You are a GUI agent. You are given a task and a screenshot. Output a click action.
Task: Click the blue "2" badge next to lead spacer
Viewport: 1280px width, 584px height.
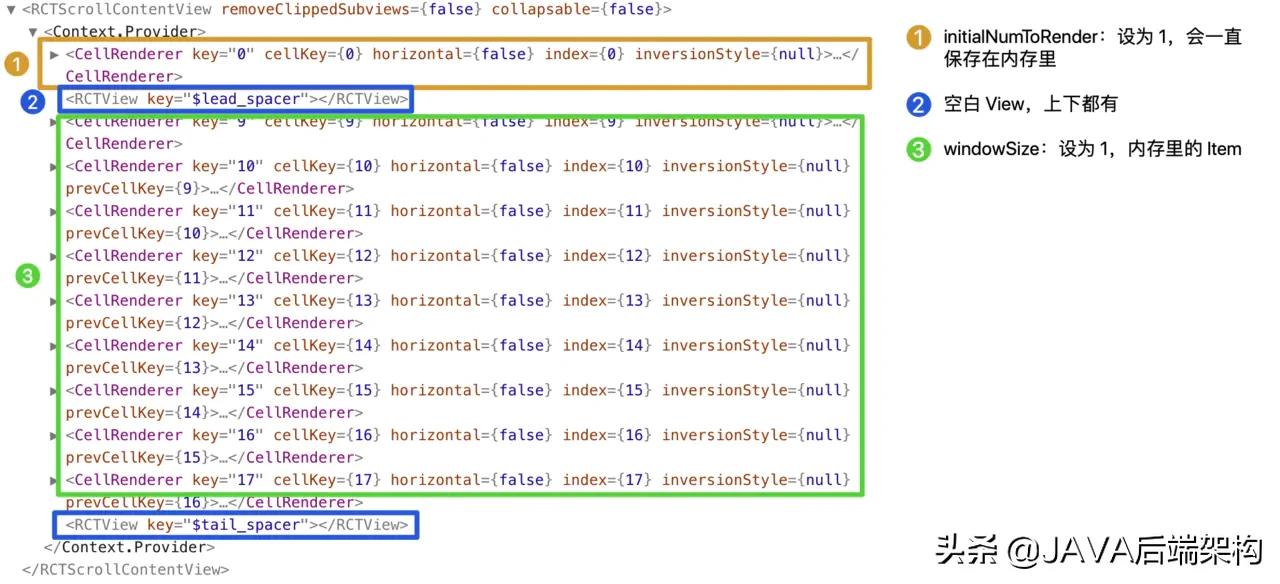pos(33,101)
